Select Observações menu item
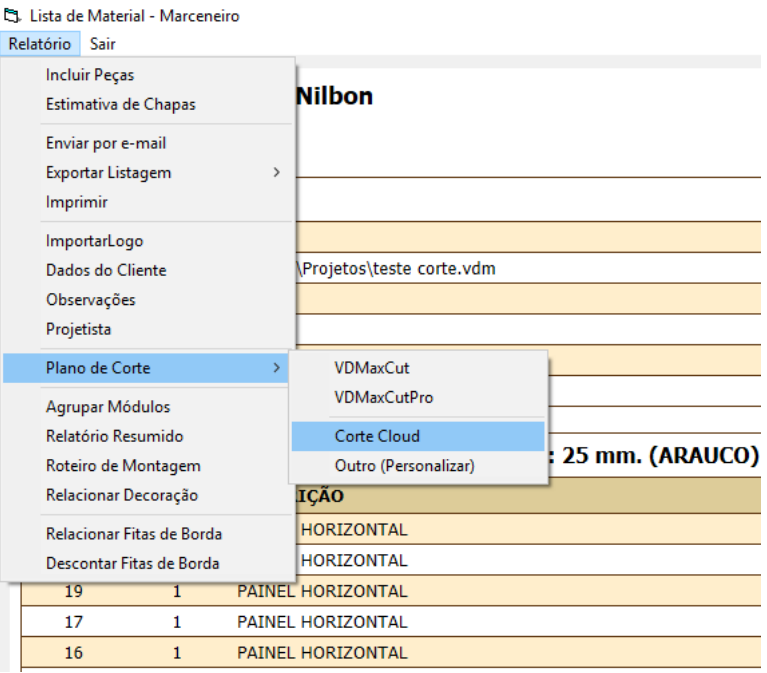 90,299
